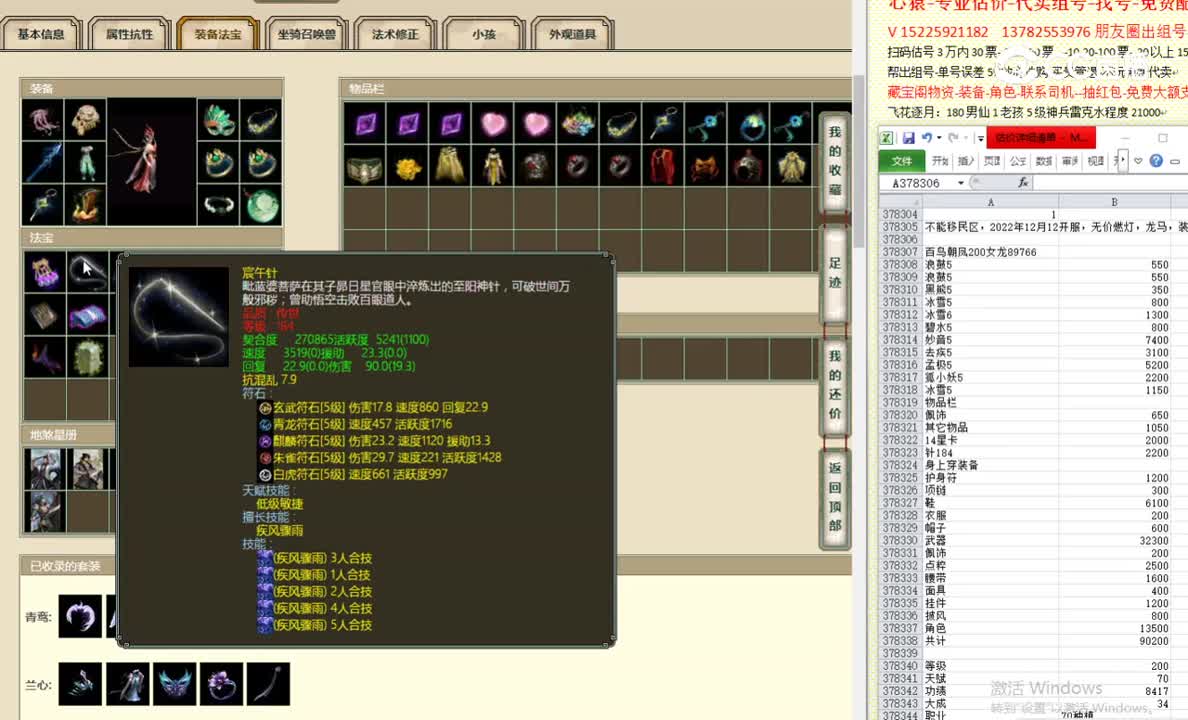Screen dimensions: 1188x720
Task: Open the Excel 插入 ribbon tab
Action: pos(966,161)
